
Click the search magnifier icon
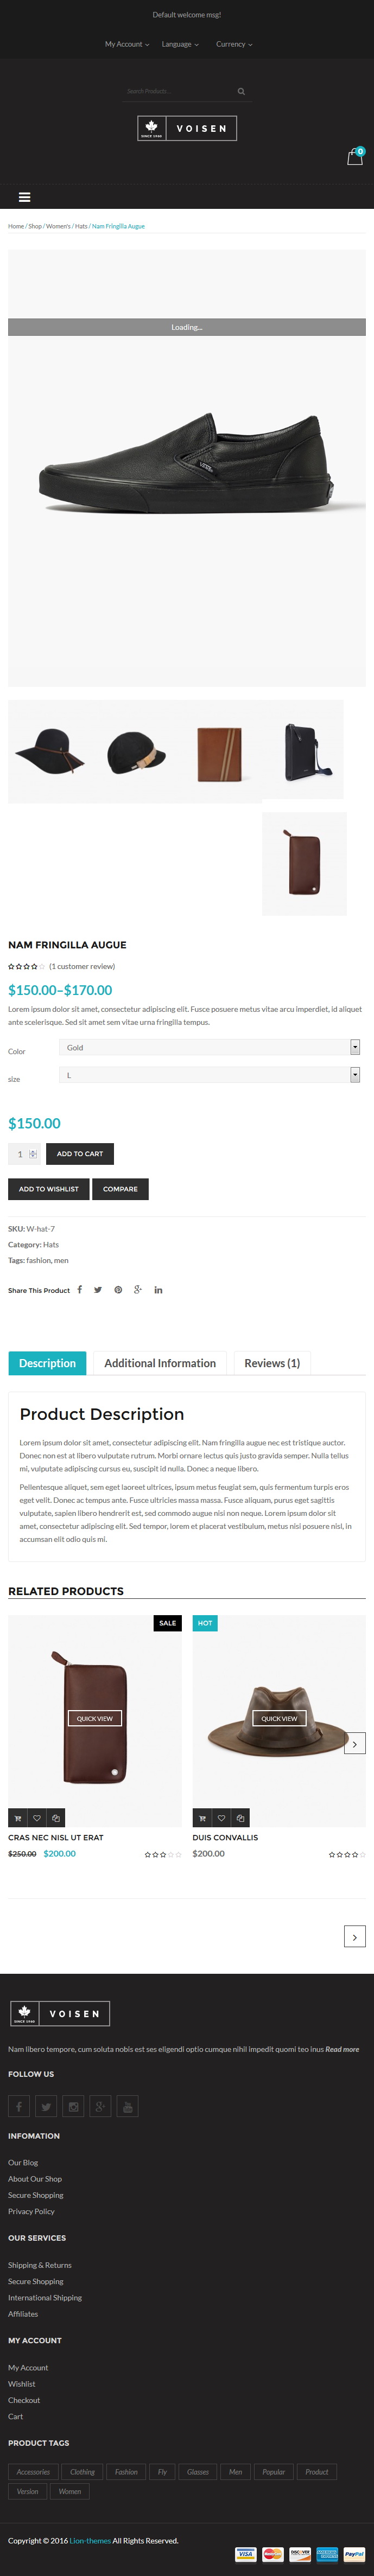click(x=241, y=91)
